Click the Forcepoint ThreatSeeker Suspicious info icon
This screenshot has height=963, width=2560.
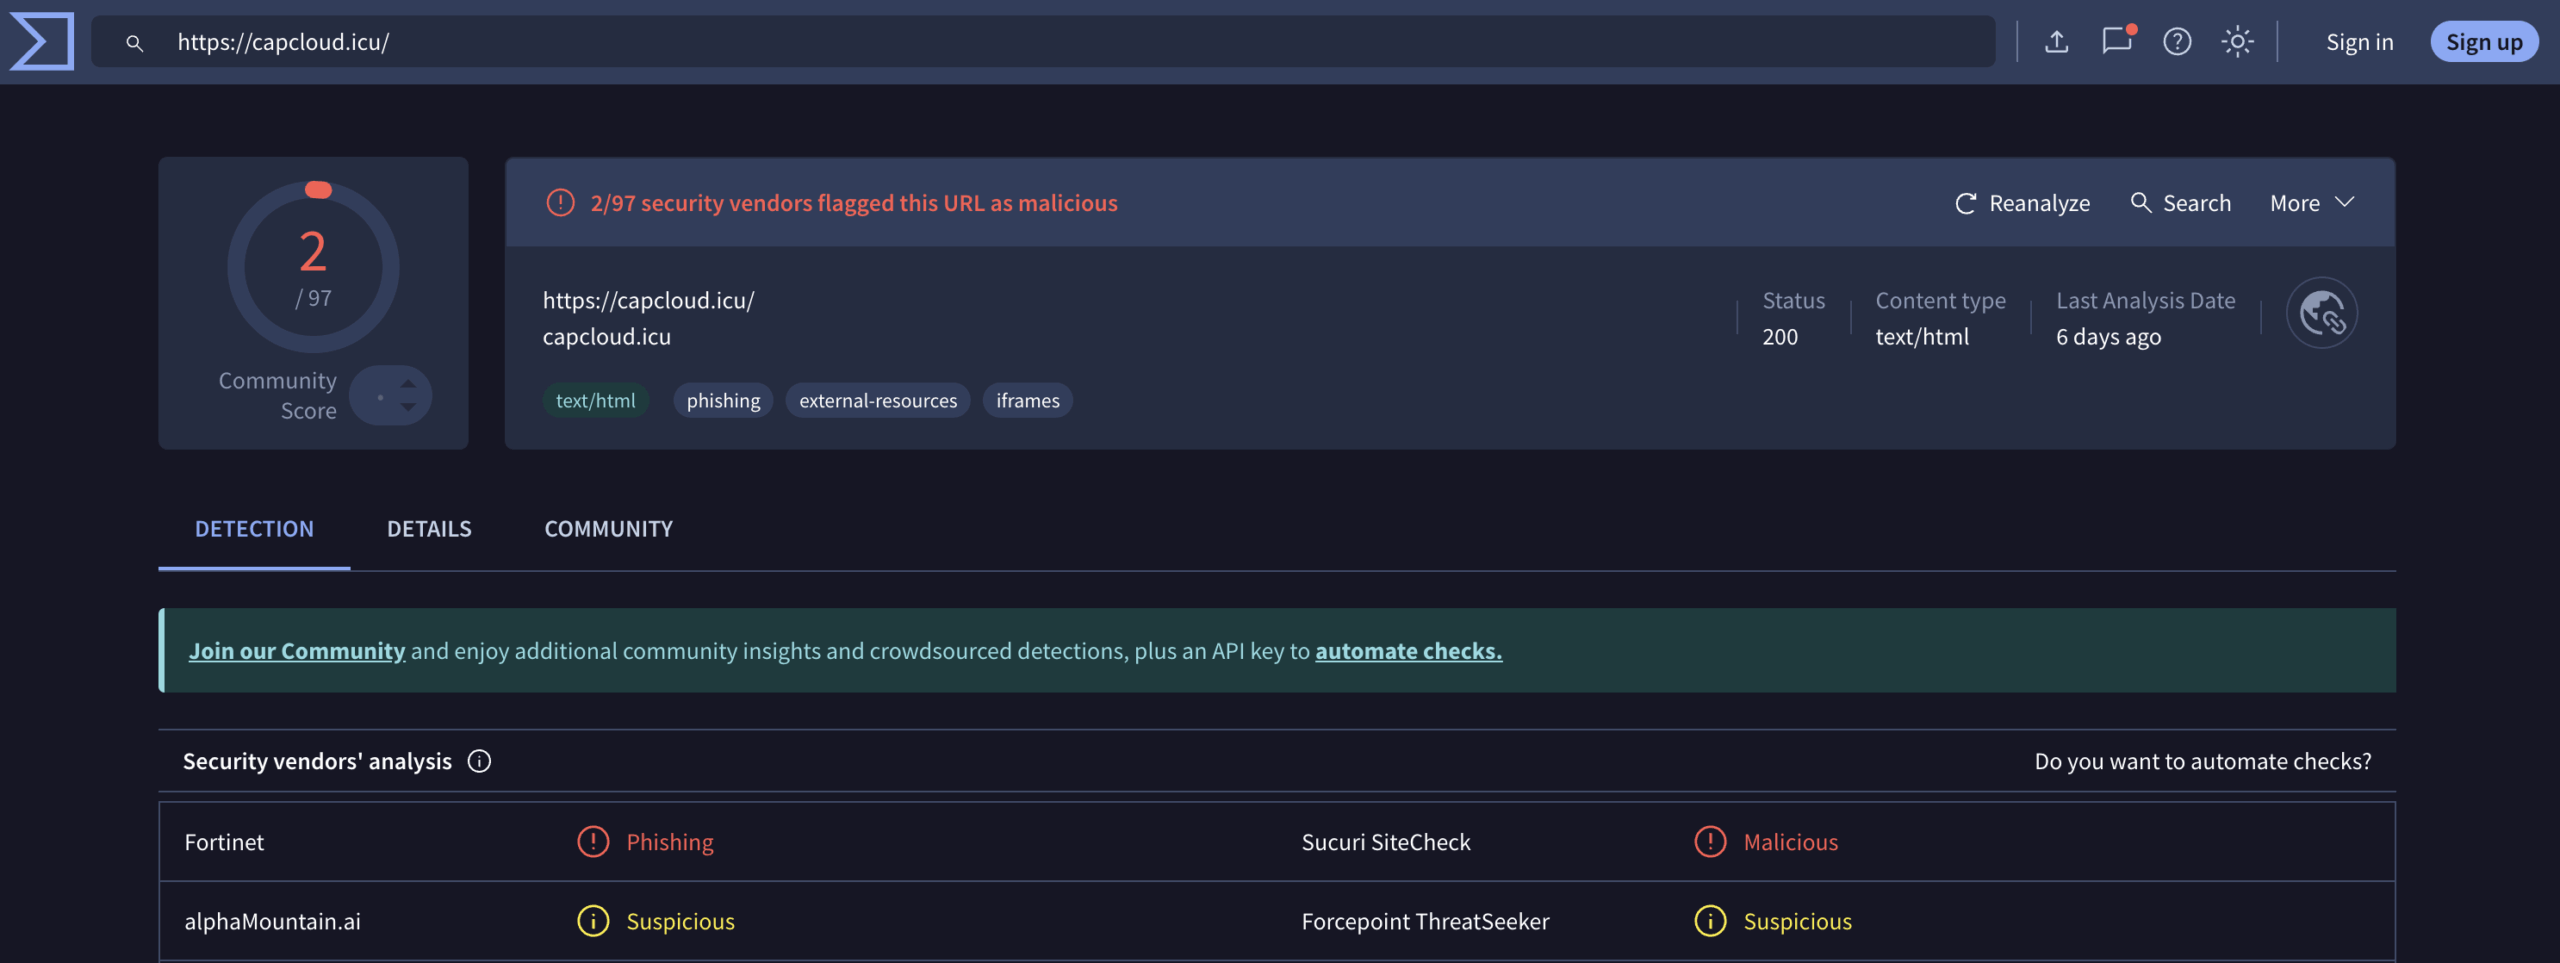[1710, 921]
